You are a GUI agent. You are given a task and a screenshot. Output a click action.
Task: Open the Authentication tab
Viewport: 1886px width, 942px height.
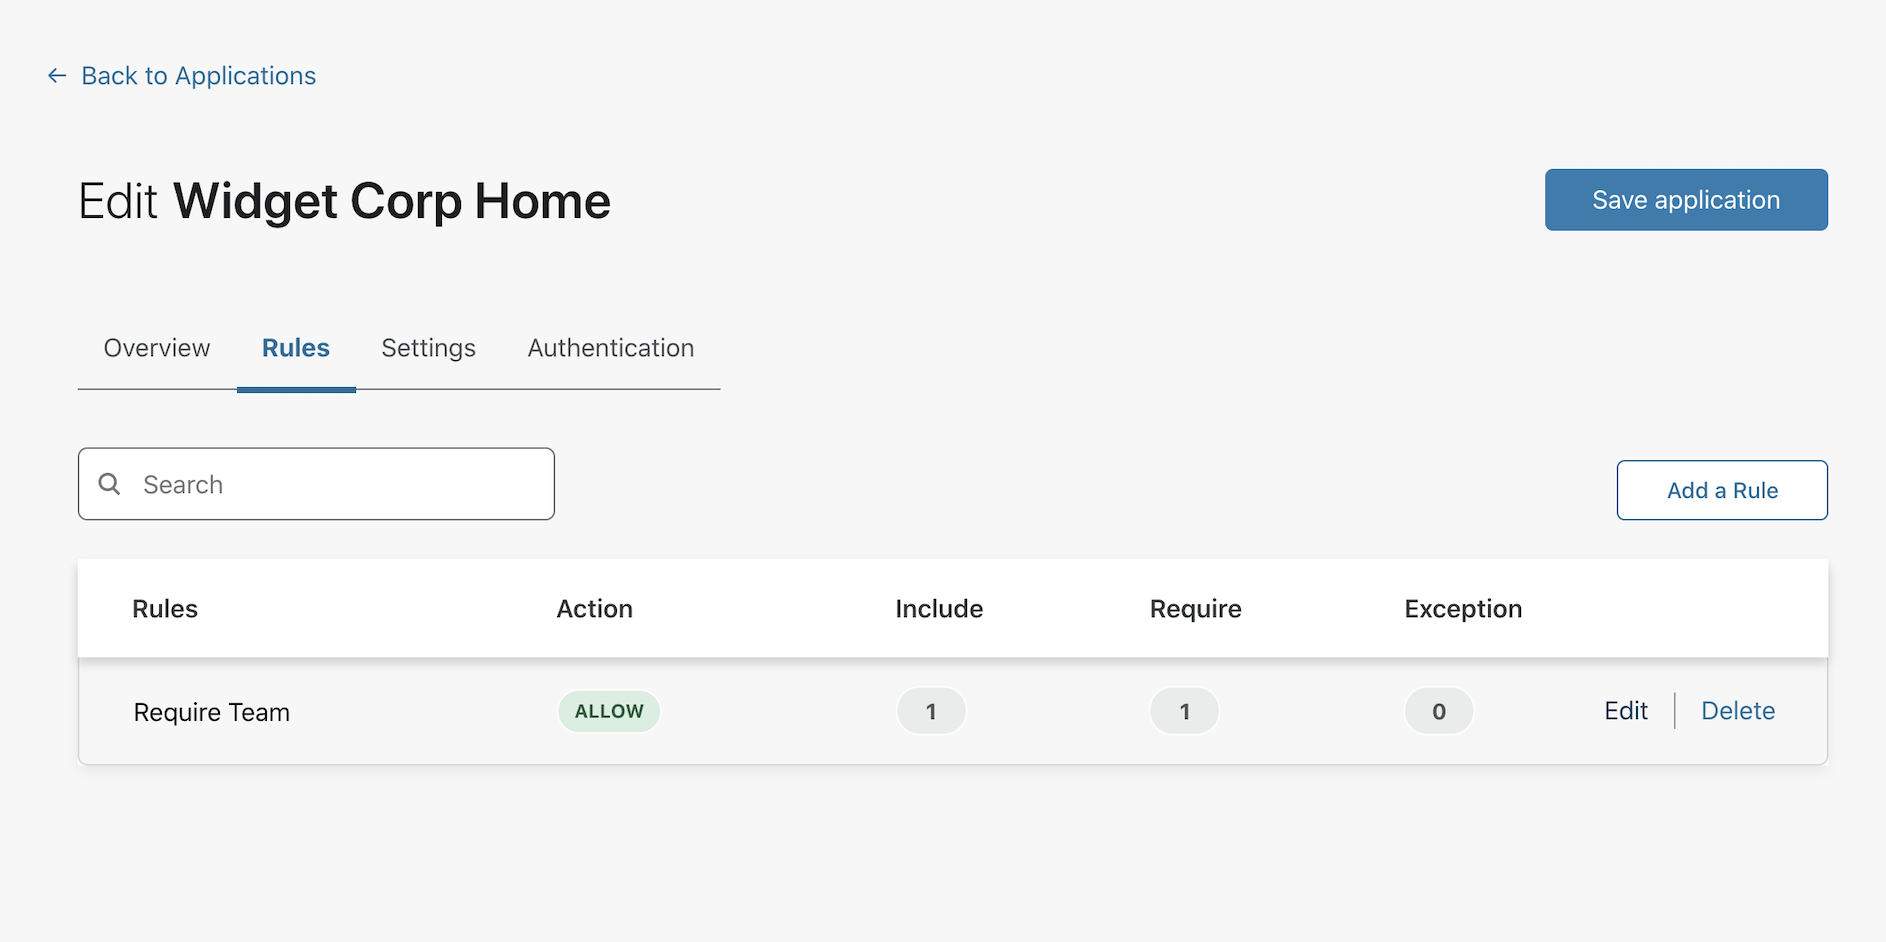610,348
